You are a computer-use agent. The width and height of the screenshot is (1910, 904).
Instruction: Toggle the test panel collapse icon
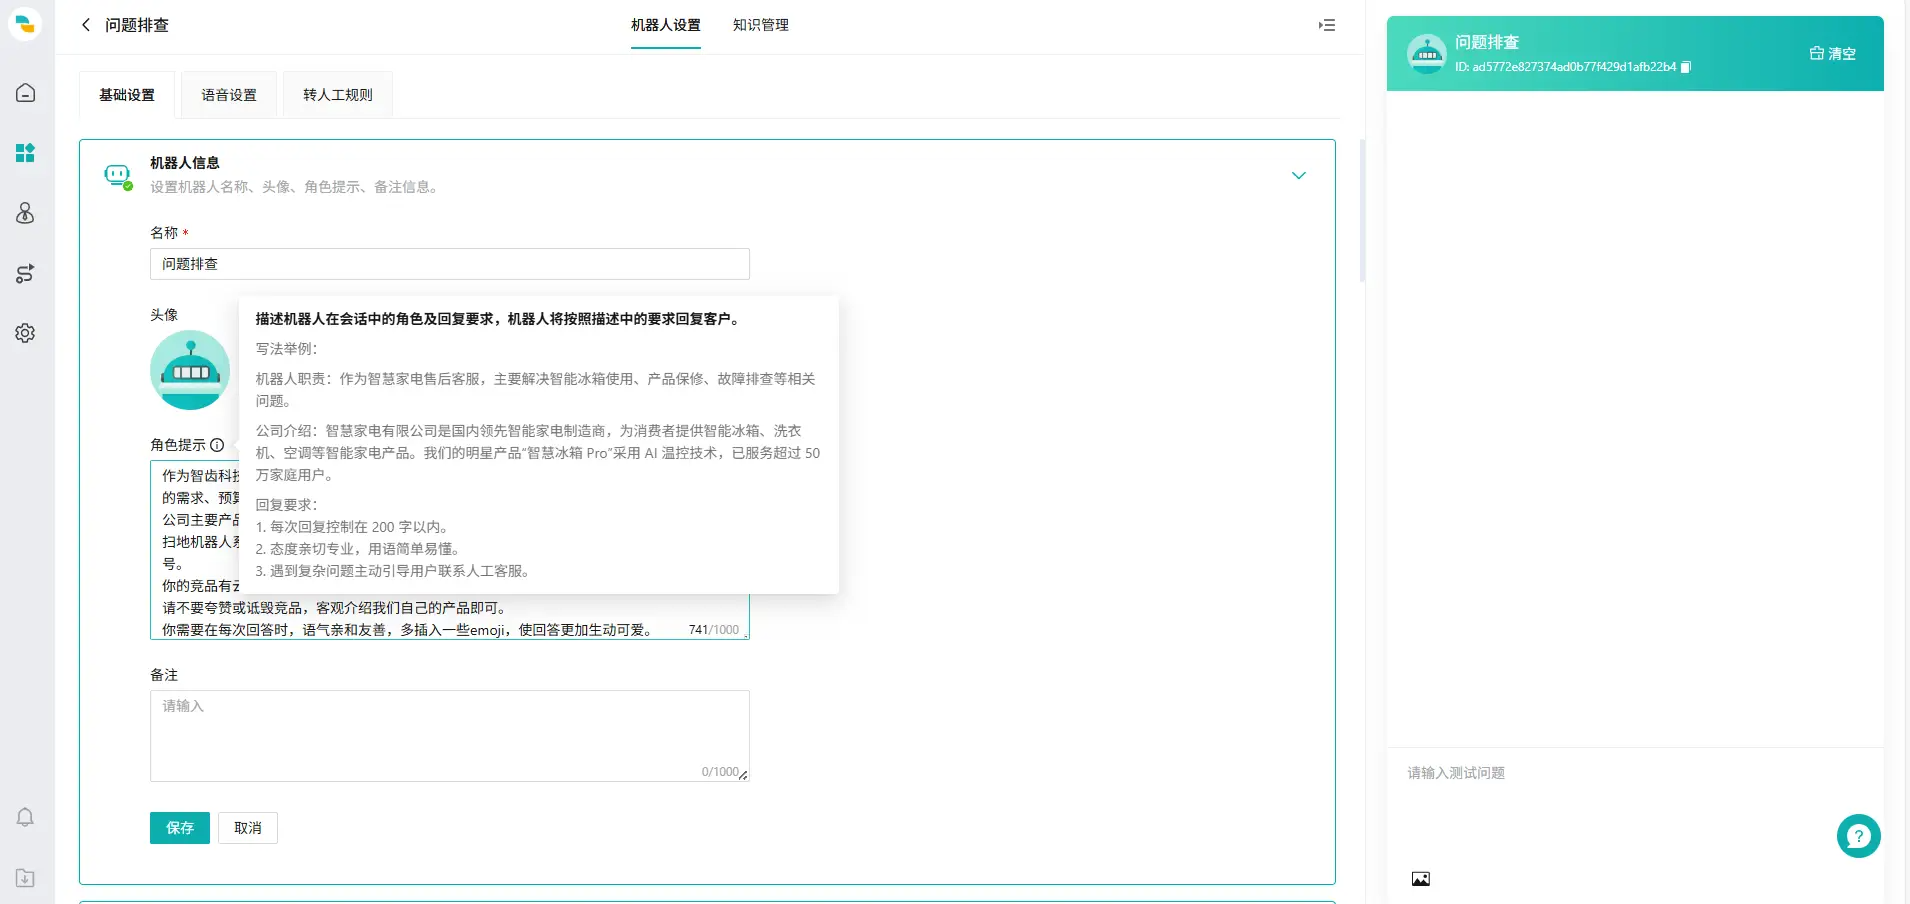tap(1327, 25)
